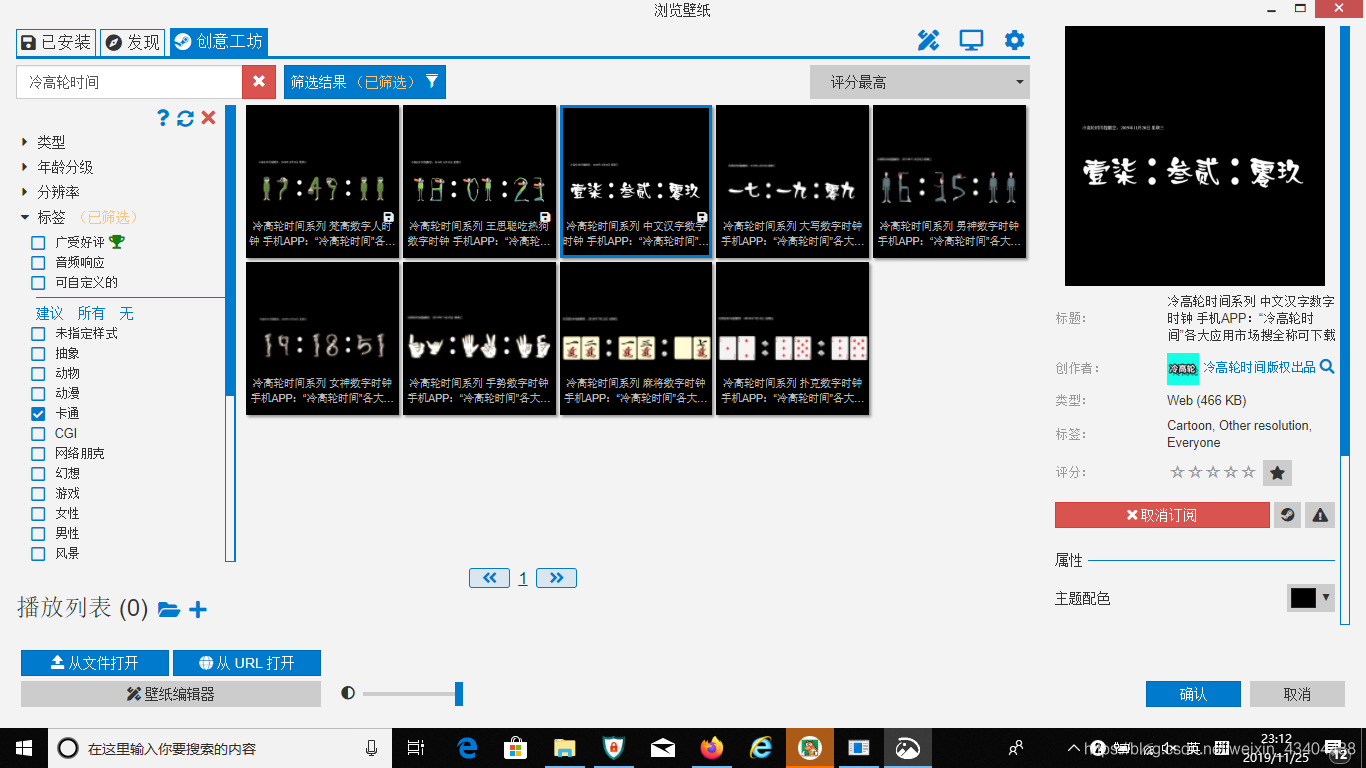Screen dimensions: 1366x768
Task: Search creator with magnifier beside 冷高轮时间版权出品
Action: point(1326,368)
